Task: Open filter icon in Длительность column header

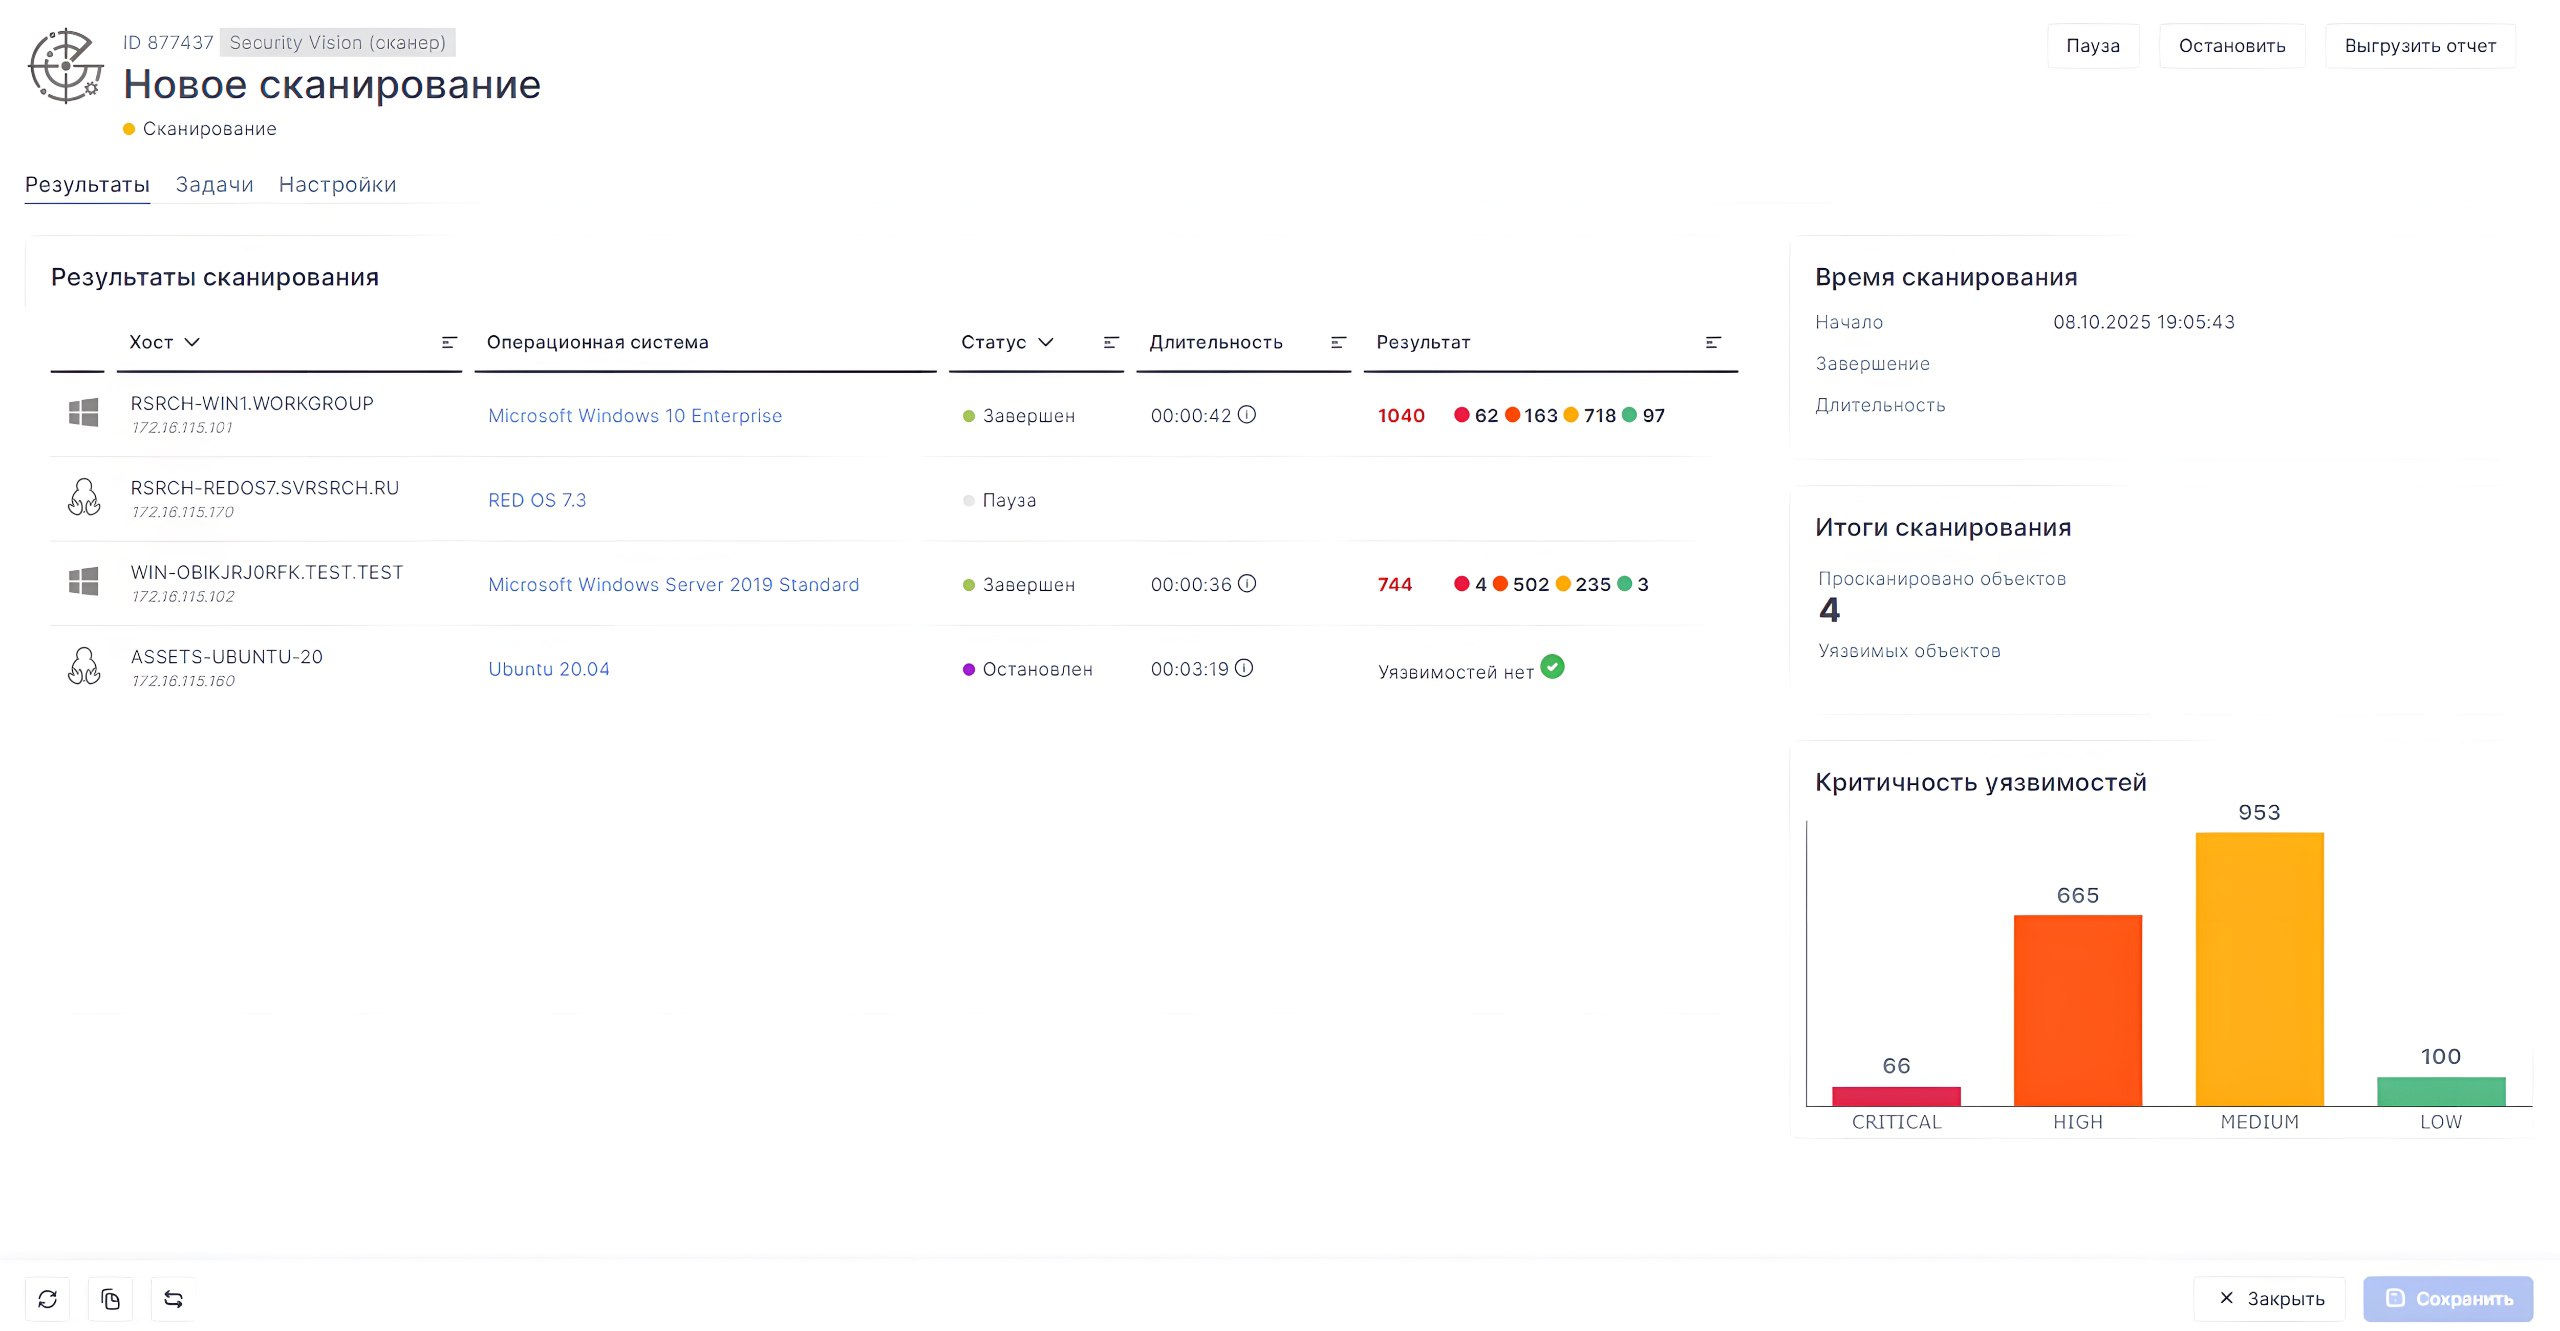Action: pos(1338,342)
